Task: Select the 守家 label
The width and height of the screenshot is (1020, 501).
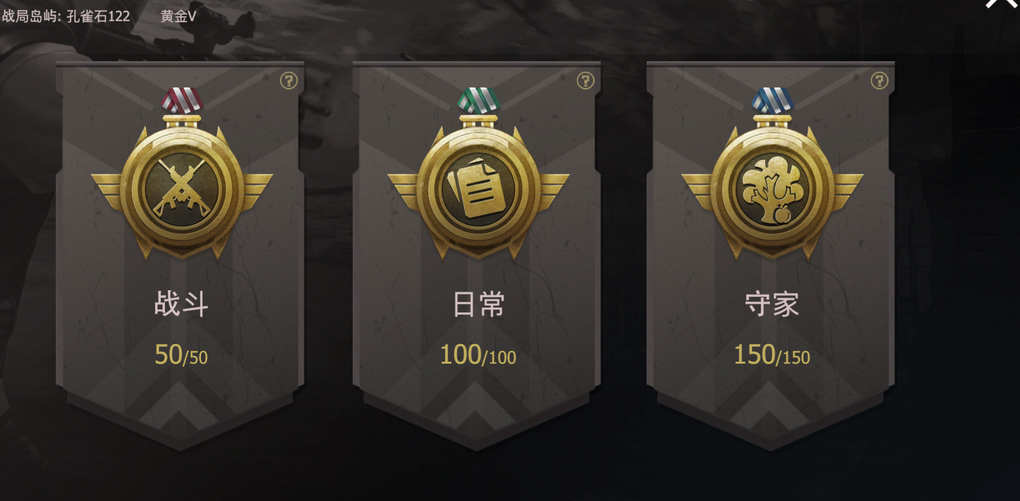Action: coord(772,305)
